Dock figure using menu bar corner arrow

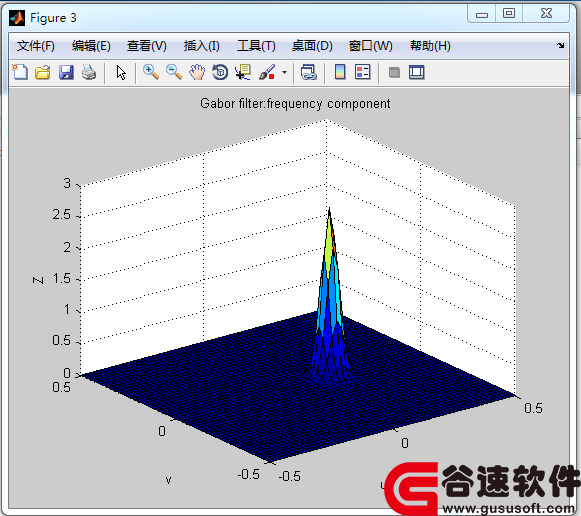pyautogui.click(x=560, y=45)
